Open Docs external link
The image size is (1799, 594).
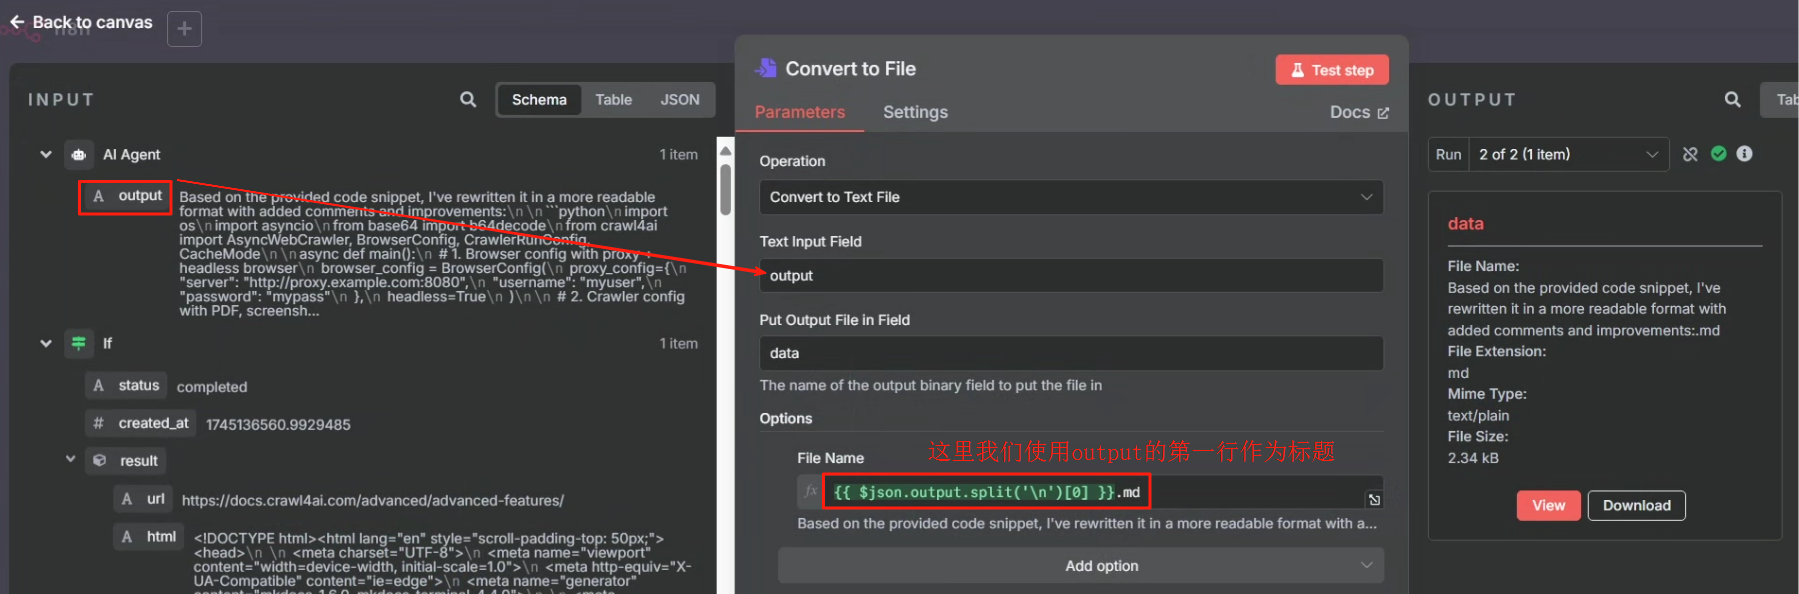coord(1359,112)
